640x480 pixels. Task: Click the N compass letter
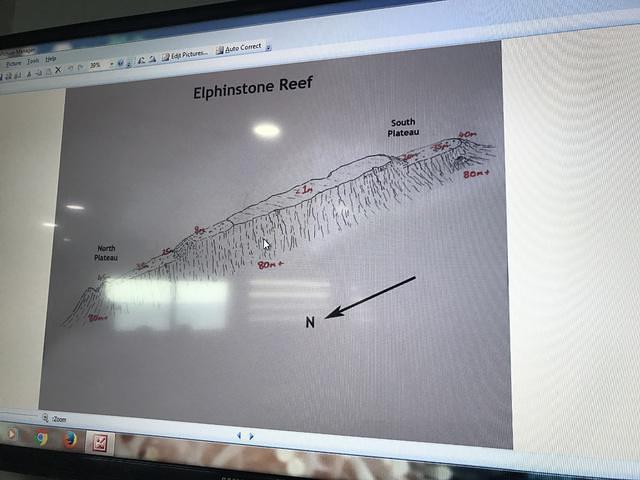(x=310, y=322)
